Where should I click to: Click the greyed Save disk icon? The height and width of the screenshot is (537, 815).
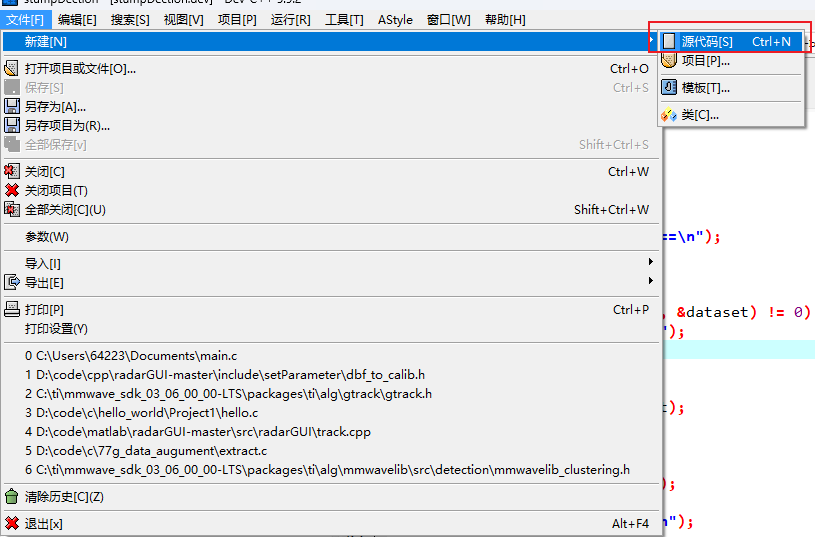point(11,87)
